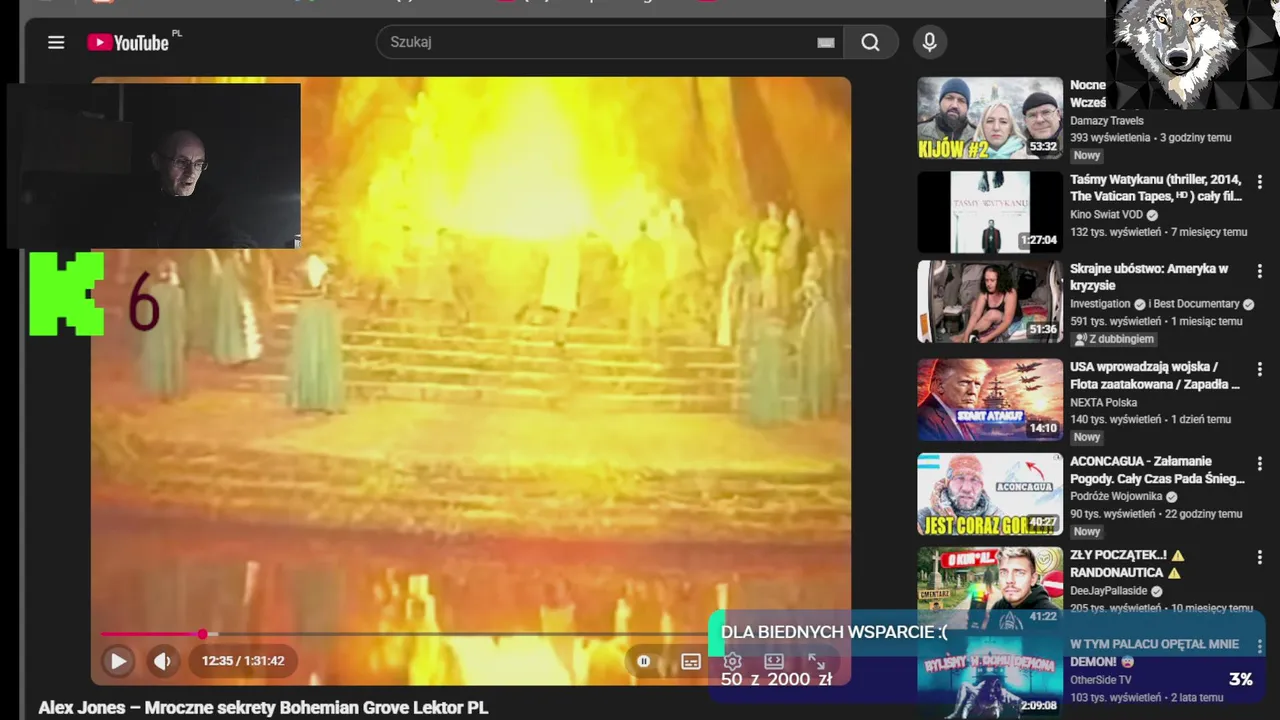Open W TYM PALACU demon thumbnail

(990, 675)
